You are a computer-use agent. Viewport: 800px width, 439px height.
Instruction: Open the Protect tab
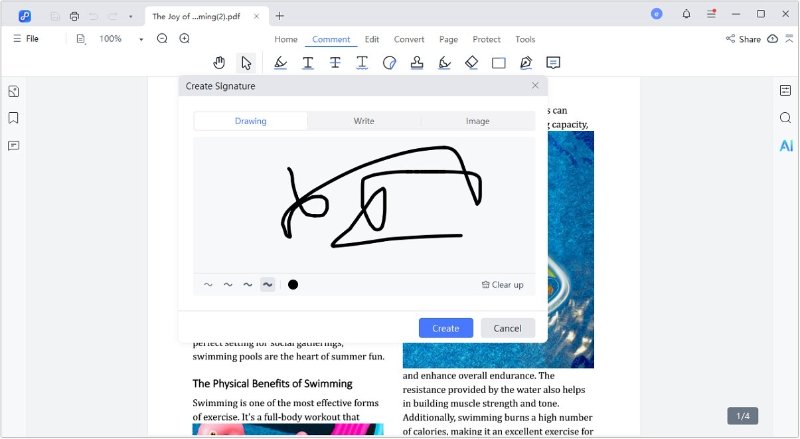[487, 39]
